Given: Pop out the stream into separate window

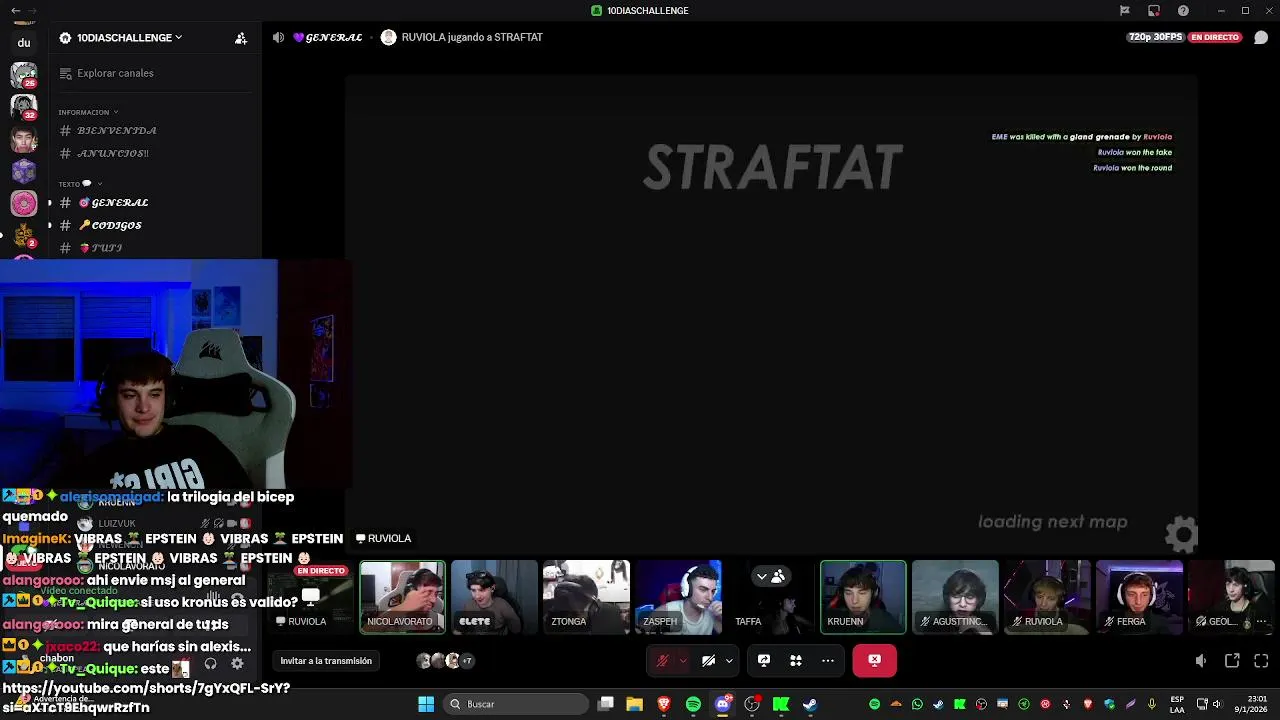Looking at the screenshot, I should [1232, 661].
